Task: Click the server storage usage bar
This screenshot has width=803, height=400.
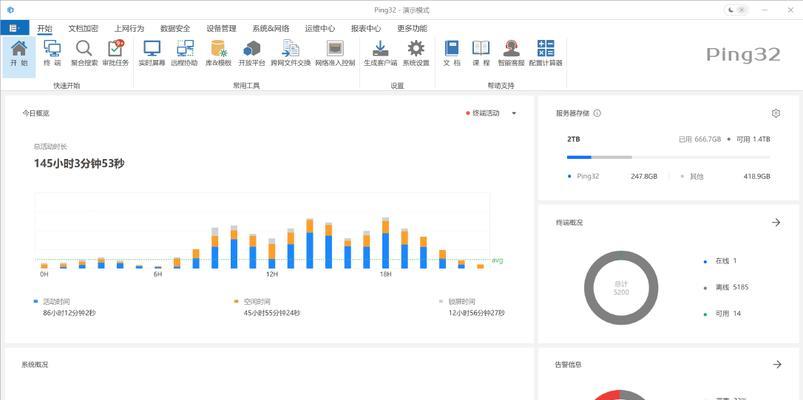Action: pos(668,157)
